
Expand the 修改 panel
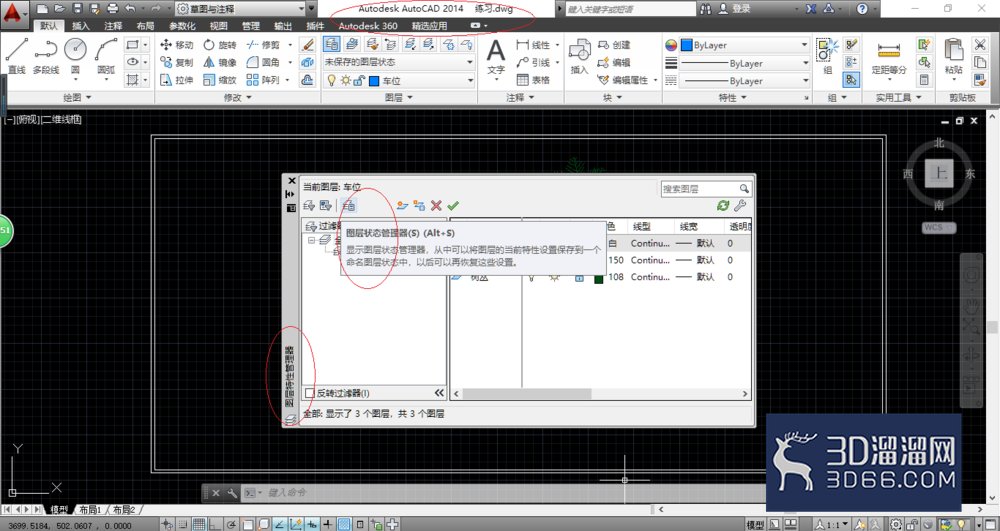[238, 98]
